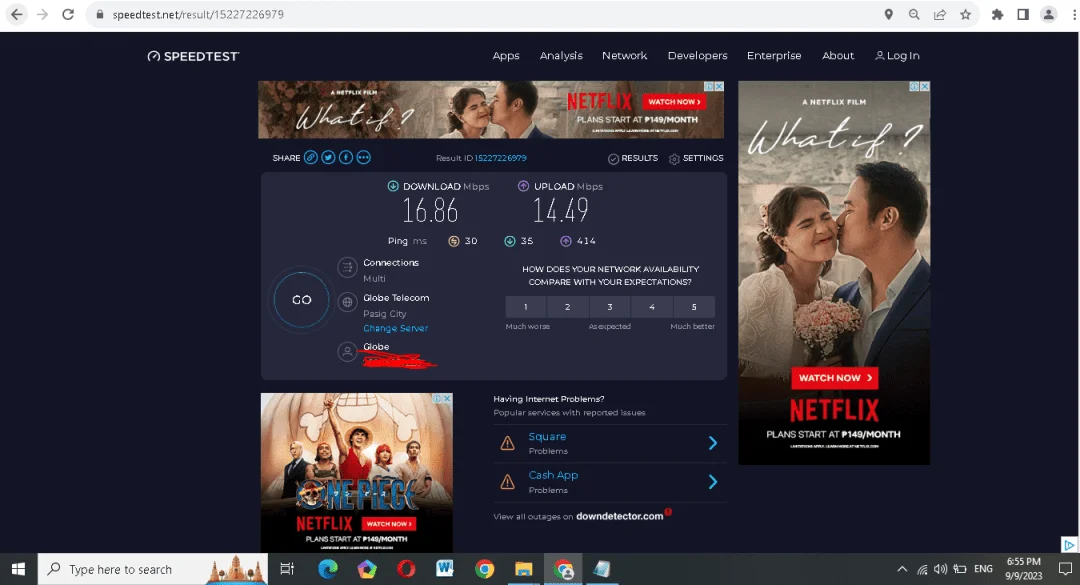This screenshot has height=585, width=1080.
Task: Share result on Twitter
Action: [329, 158]
